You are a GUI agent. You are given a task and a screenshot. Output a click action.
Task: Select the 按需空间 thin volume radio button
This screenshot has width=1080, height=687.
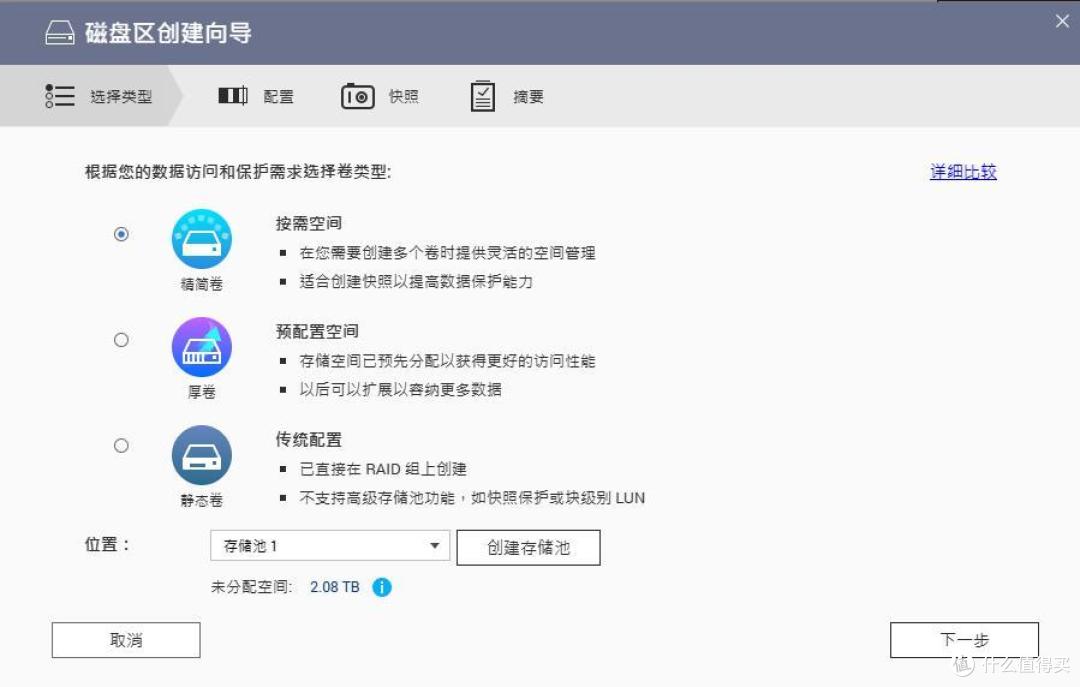[121, 234]
